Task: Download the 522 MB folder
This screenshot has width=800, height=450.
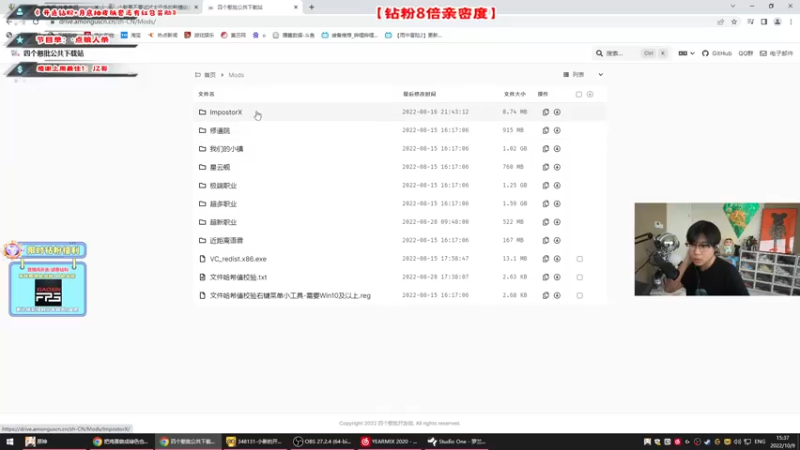Action: 557,222
